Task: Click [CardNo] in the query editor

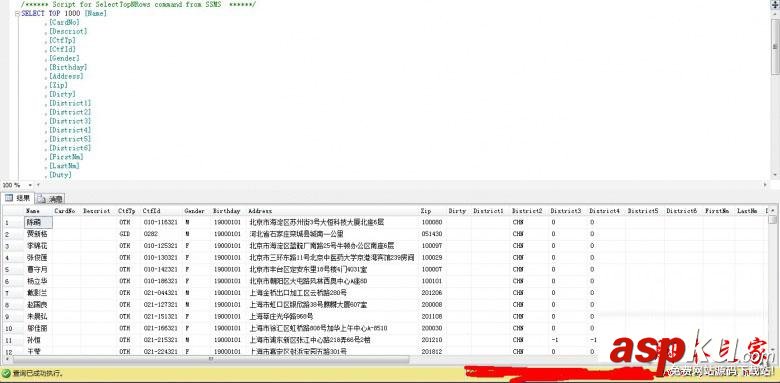Action: tap(64, 22)
